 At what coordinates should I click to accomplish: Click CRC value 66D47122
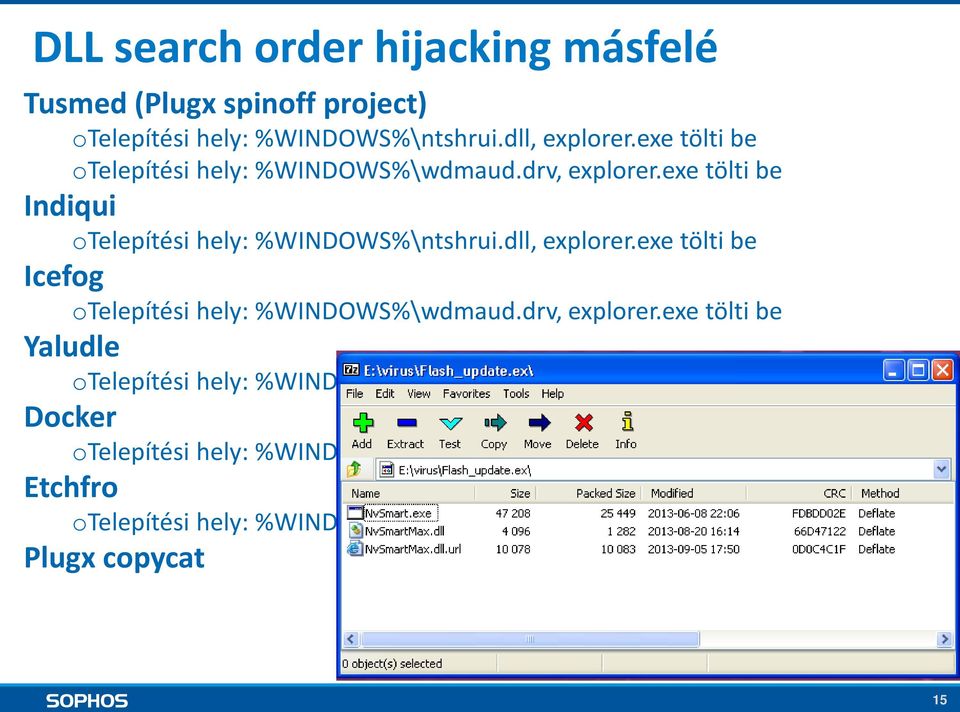pyautogui.click(x=819, y=531)
